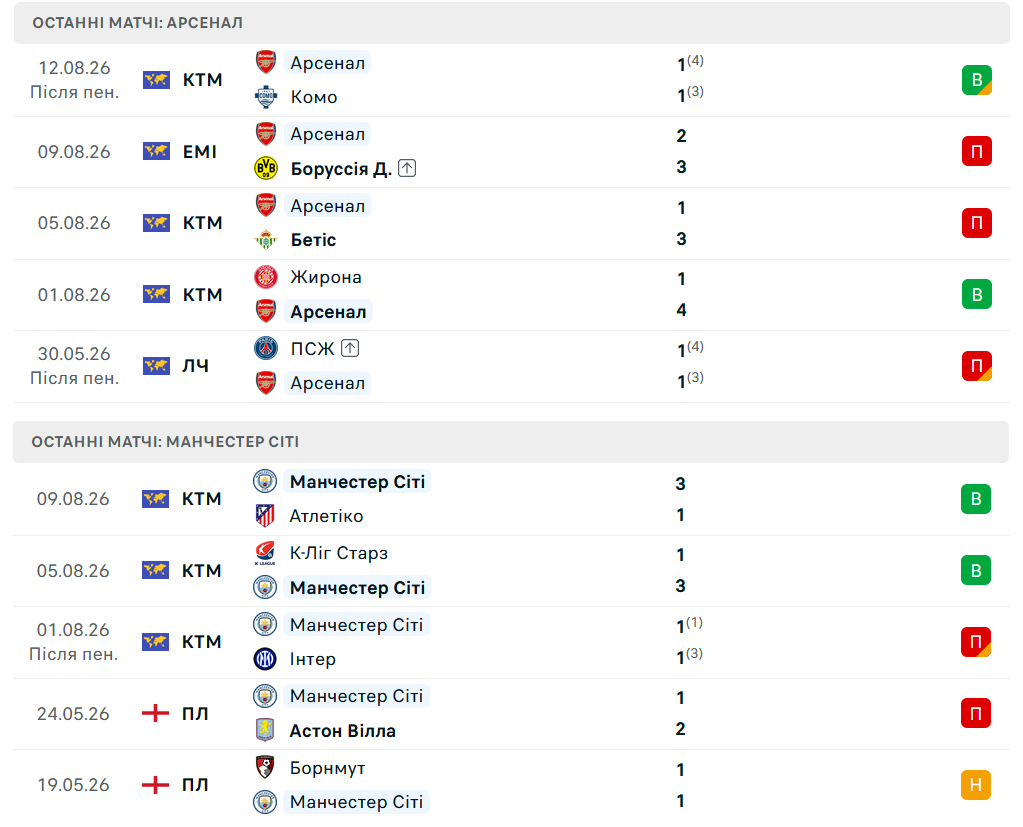Click the Atletico crest icon
This screenshot has height=827, width=1023.
click(265, 516)
